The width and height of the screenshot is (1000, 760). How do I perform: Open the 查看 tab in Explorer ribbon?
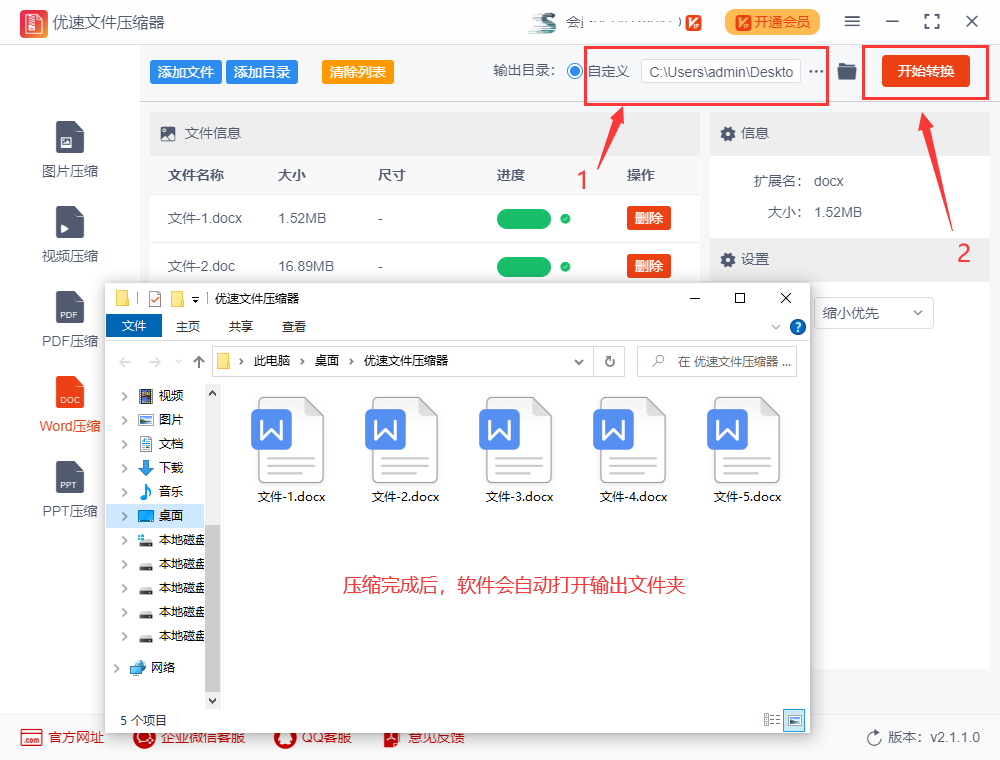click(x=293, y=326)
